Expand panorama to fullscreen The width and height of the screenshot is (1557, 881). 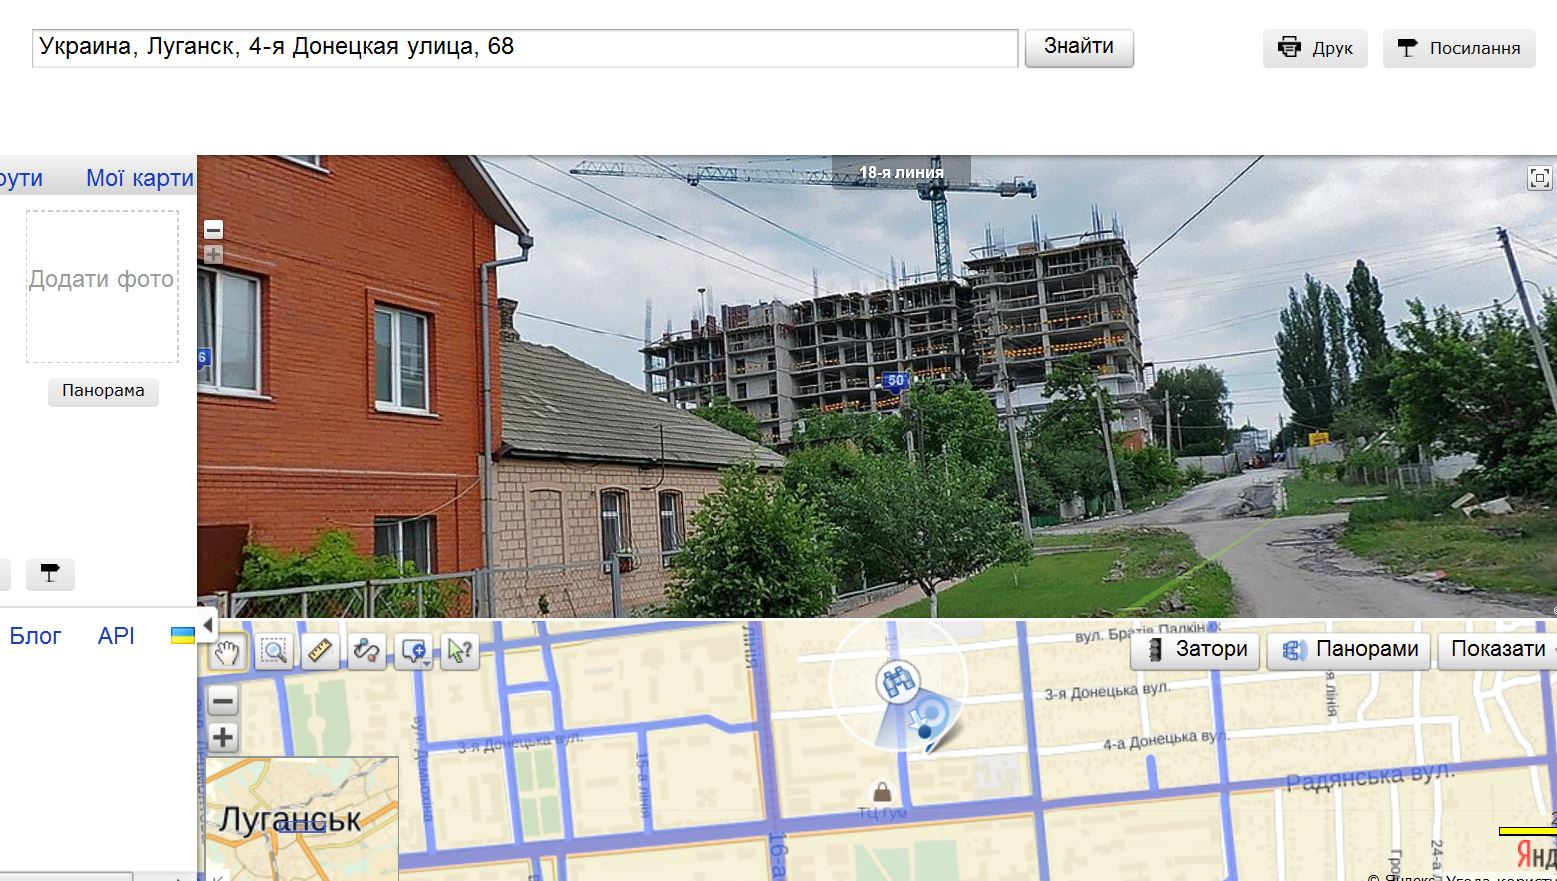click(x=1540, y=178)
